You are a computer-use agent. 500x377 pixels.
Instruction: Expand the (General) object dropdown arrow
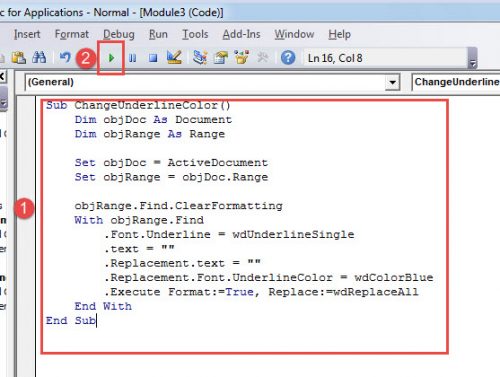(392, 82)
